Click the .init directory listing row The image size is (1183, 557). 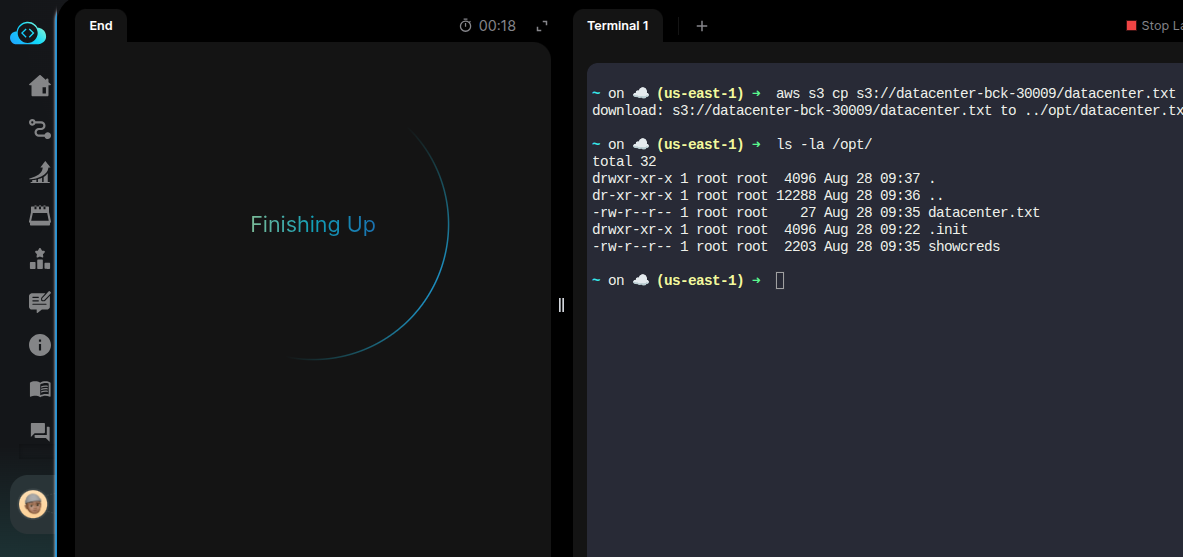tap(780, 229)
